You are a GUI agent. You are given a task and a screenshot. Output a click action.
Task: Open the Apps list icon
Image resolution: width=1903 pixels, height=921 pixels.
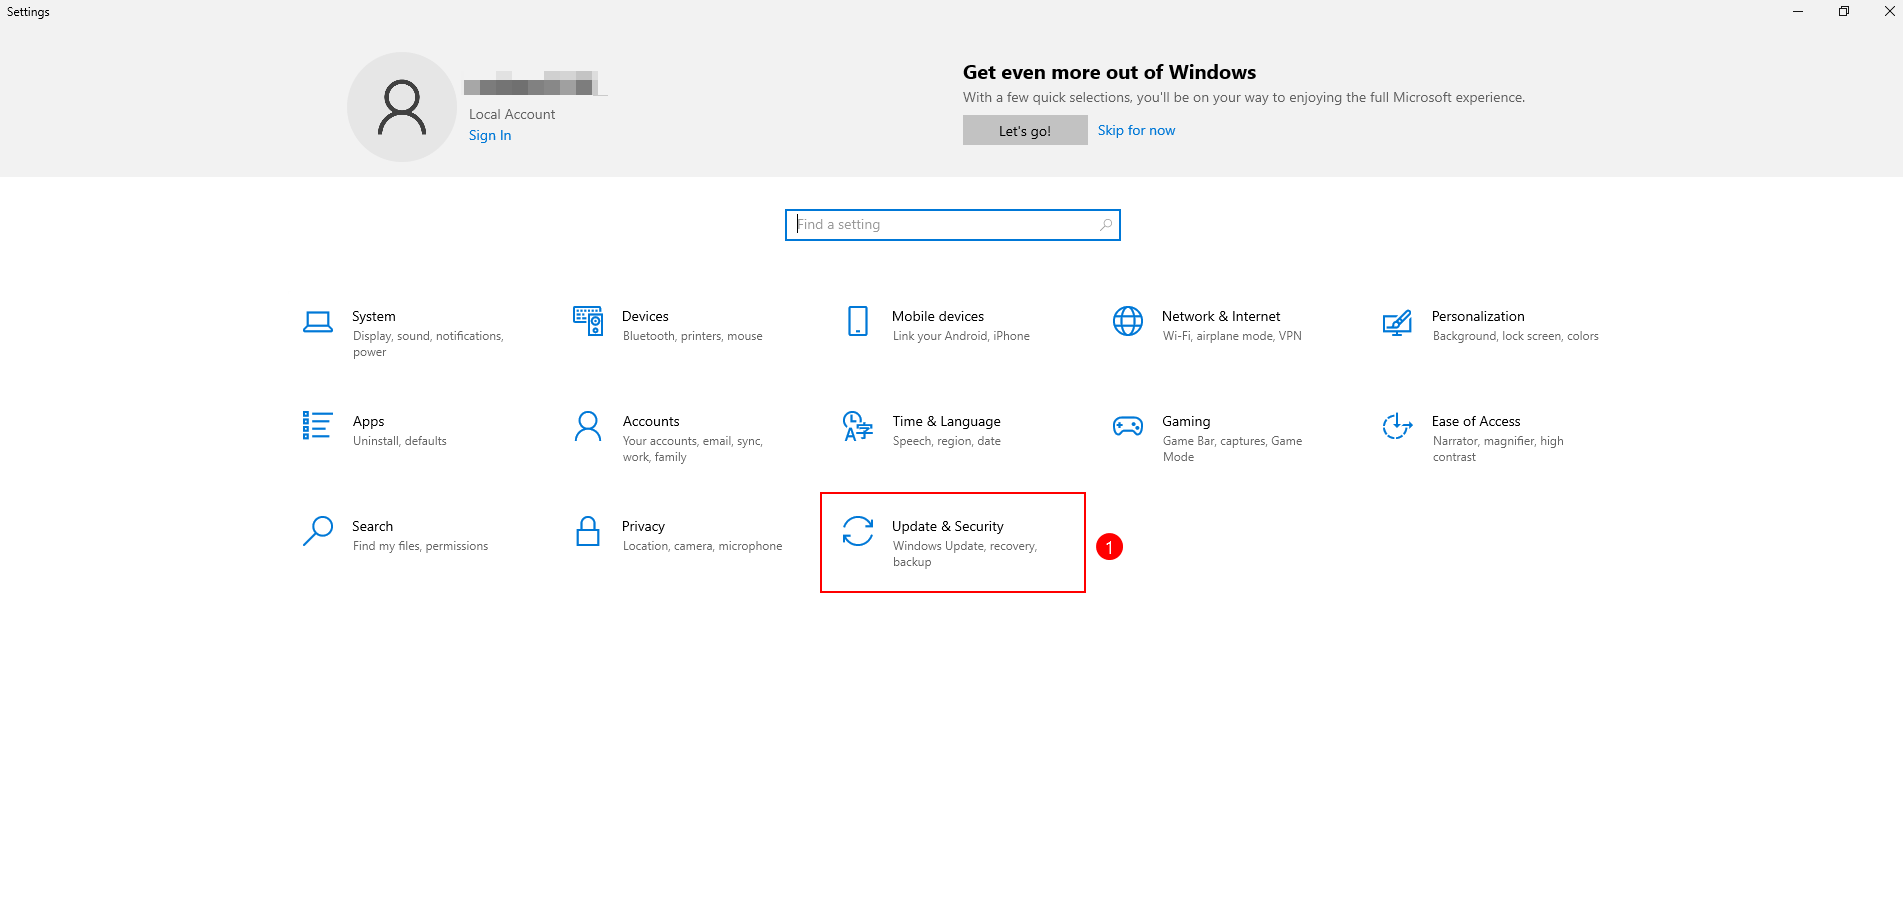(x=317, y=425)
